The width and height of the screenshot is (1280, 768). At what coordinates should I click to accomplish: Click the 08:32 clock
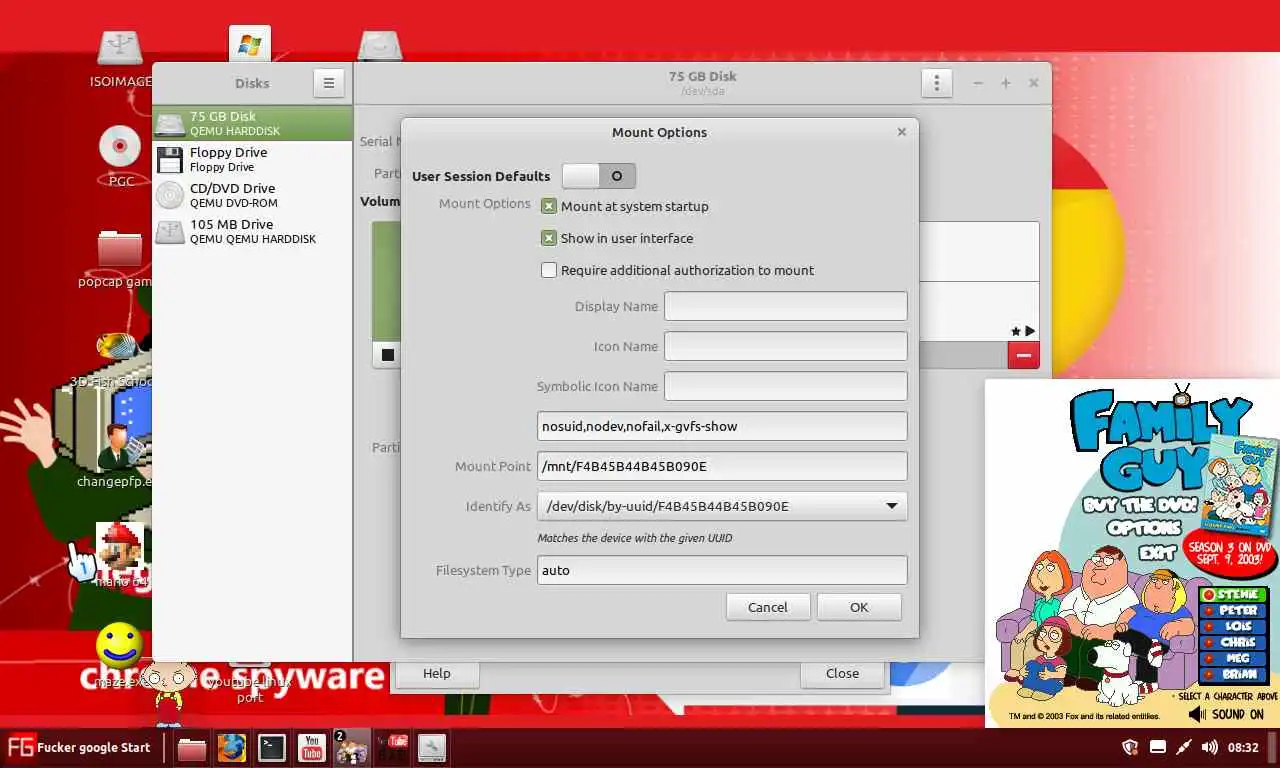pyautogui.click(x=1243, y=747)
